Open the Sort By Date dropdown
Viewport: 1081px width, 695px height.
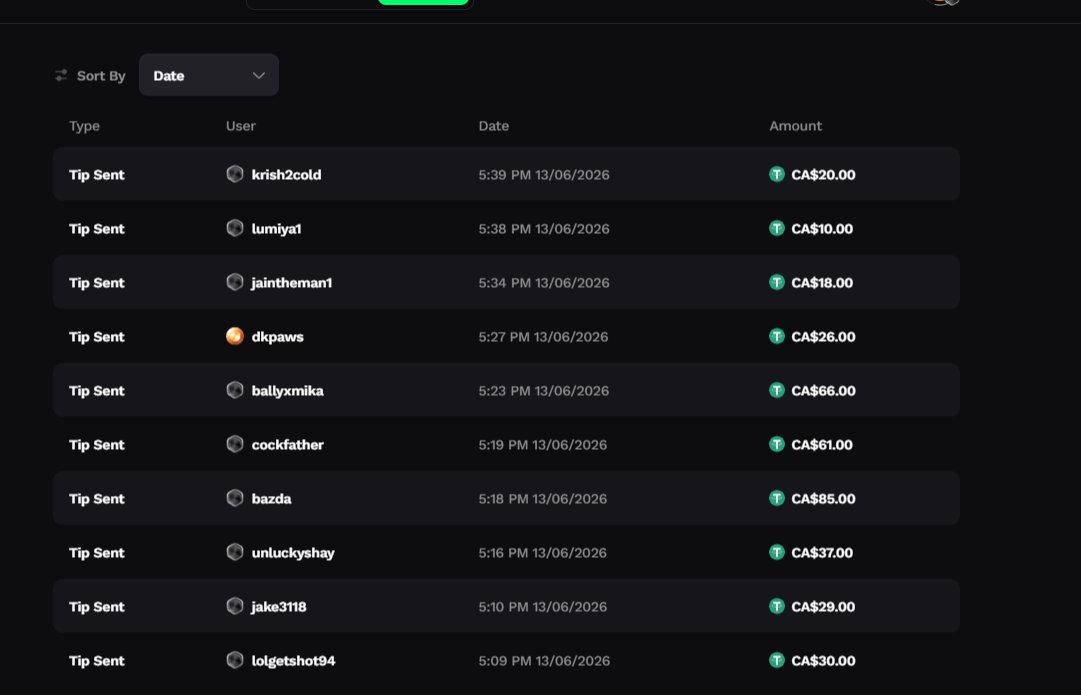click(209, 75)
